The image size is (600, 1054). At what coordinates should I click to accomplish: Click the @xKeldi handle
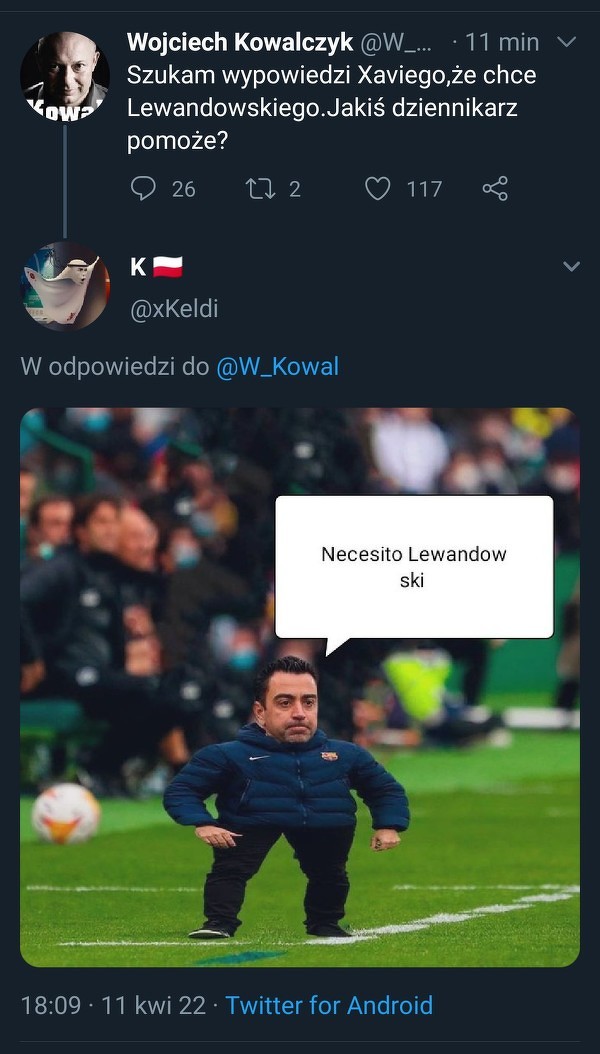pos(174,309)
